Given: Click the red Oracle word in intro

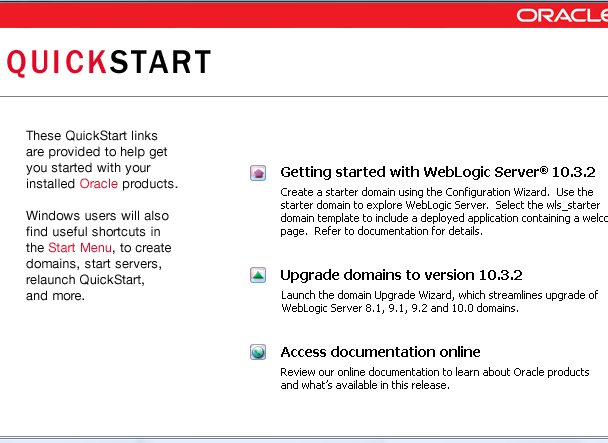Looking at the screenshot, I should (98, 183).
